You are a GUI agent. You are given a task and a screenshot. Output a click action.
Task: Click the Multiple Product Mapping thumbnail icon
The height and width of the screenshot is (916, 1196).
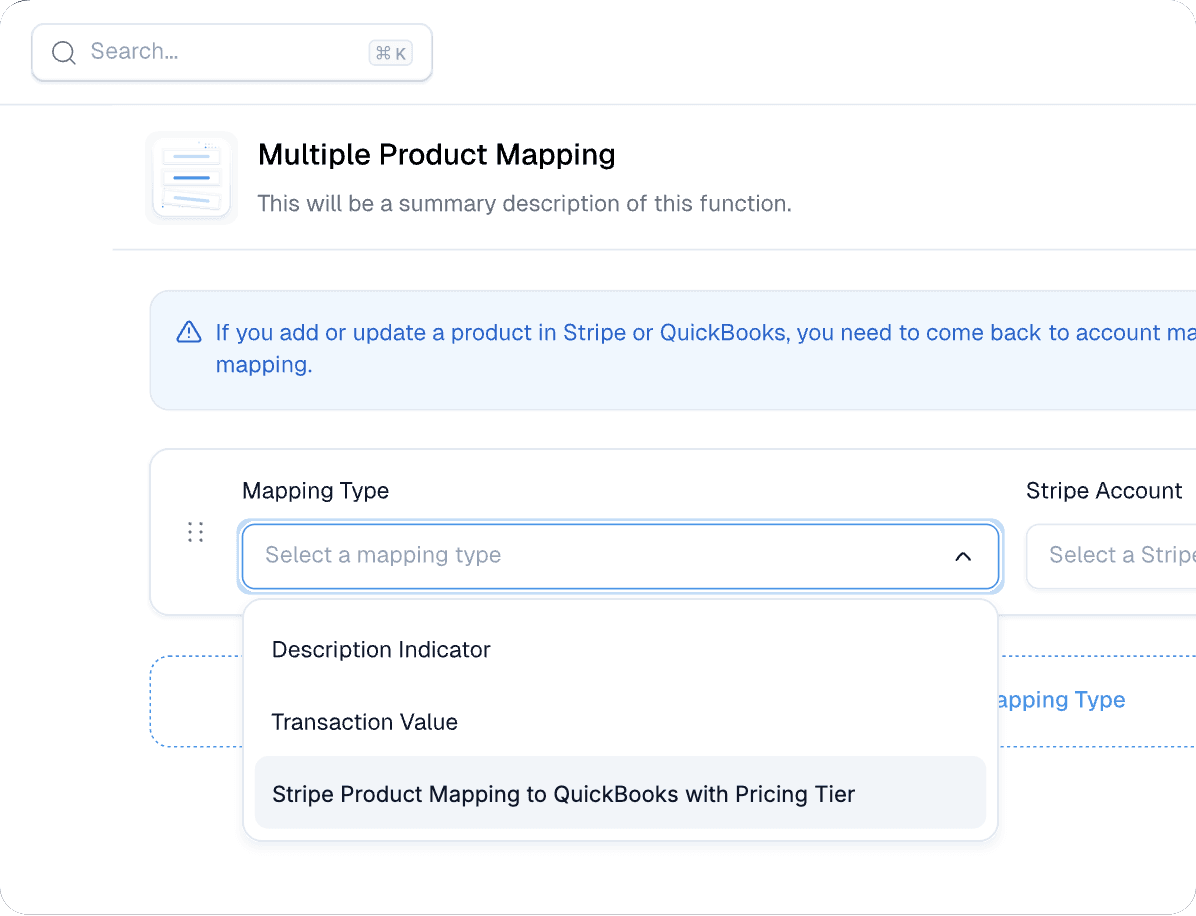[x=191, y=178]
